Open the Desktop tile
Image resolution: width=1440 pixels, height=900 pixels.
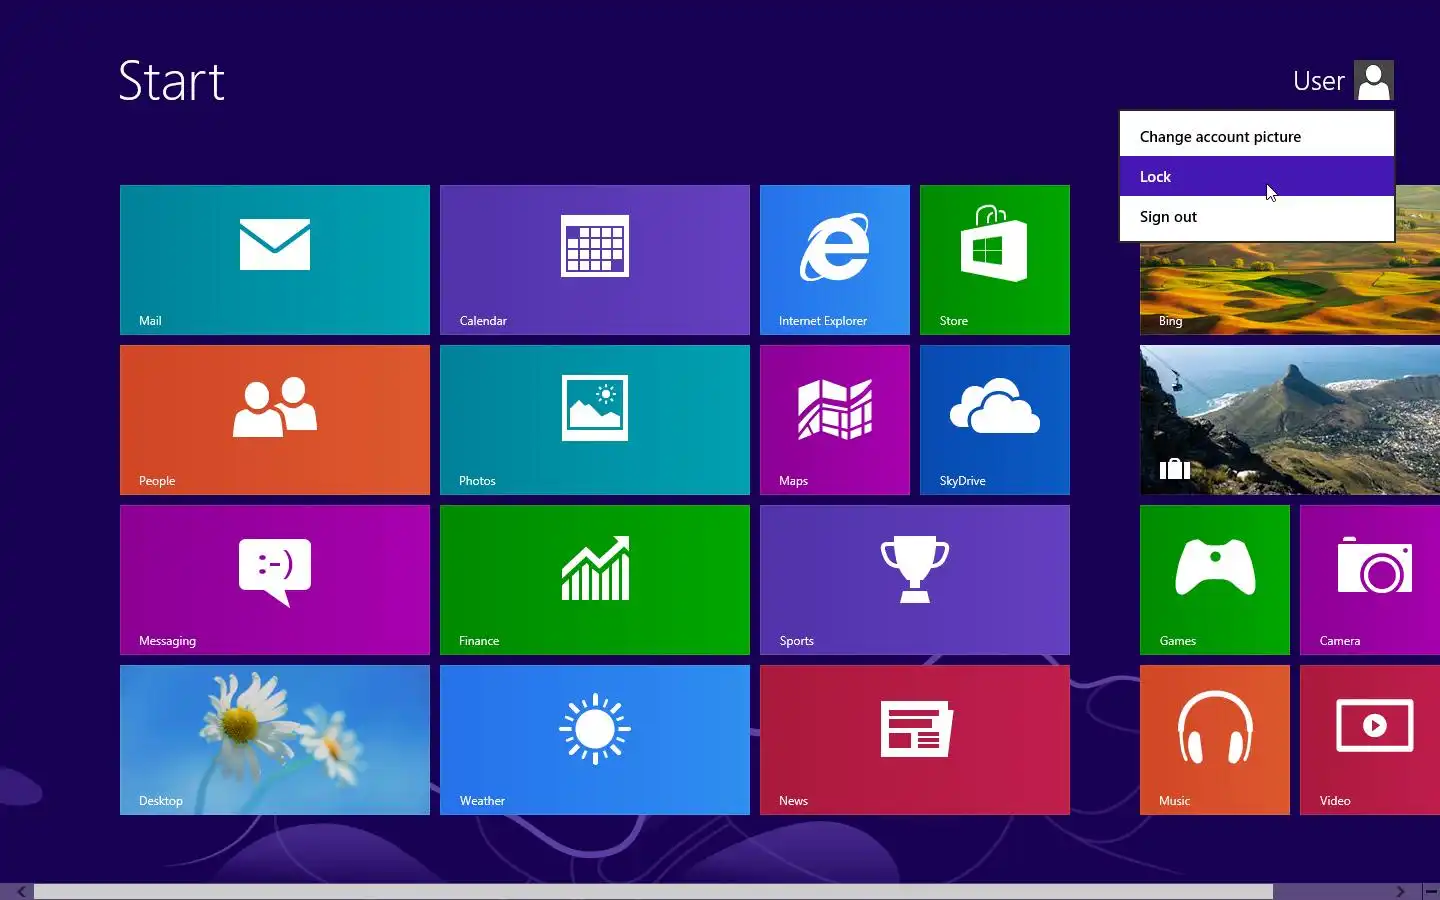(275, 740)
